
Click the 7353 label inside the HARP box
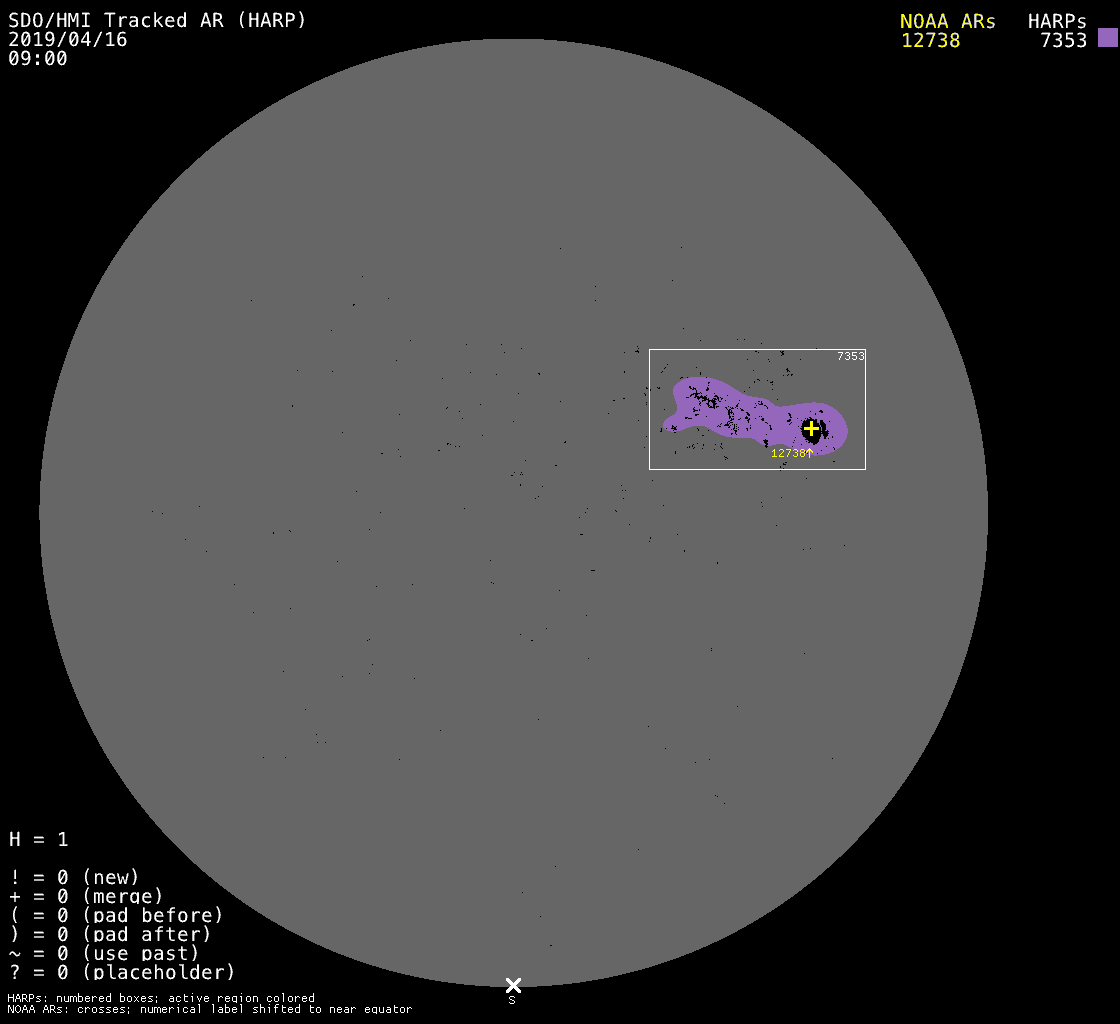point(851,356)
